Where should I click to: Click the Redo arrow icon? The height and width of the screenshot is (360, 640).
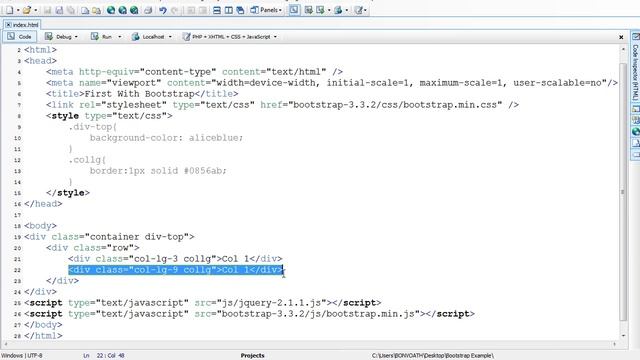(174, 10)
